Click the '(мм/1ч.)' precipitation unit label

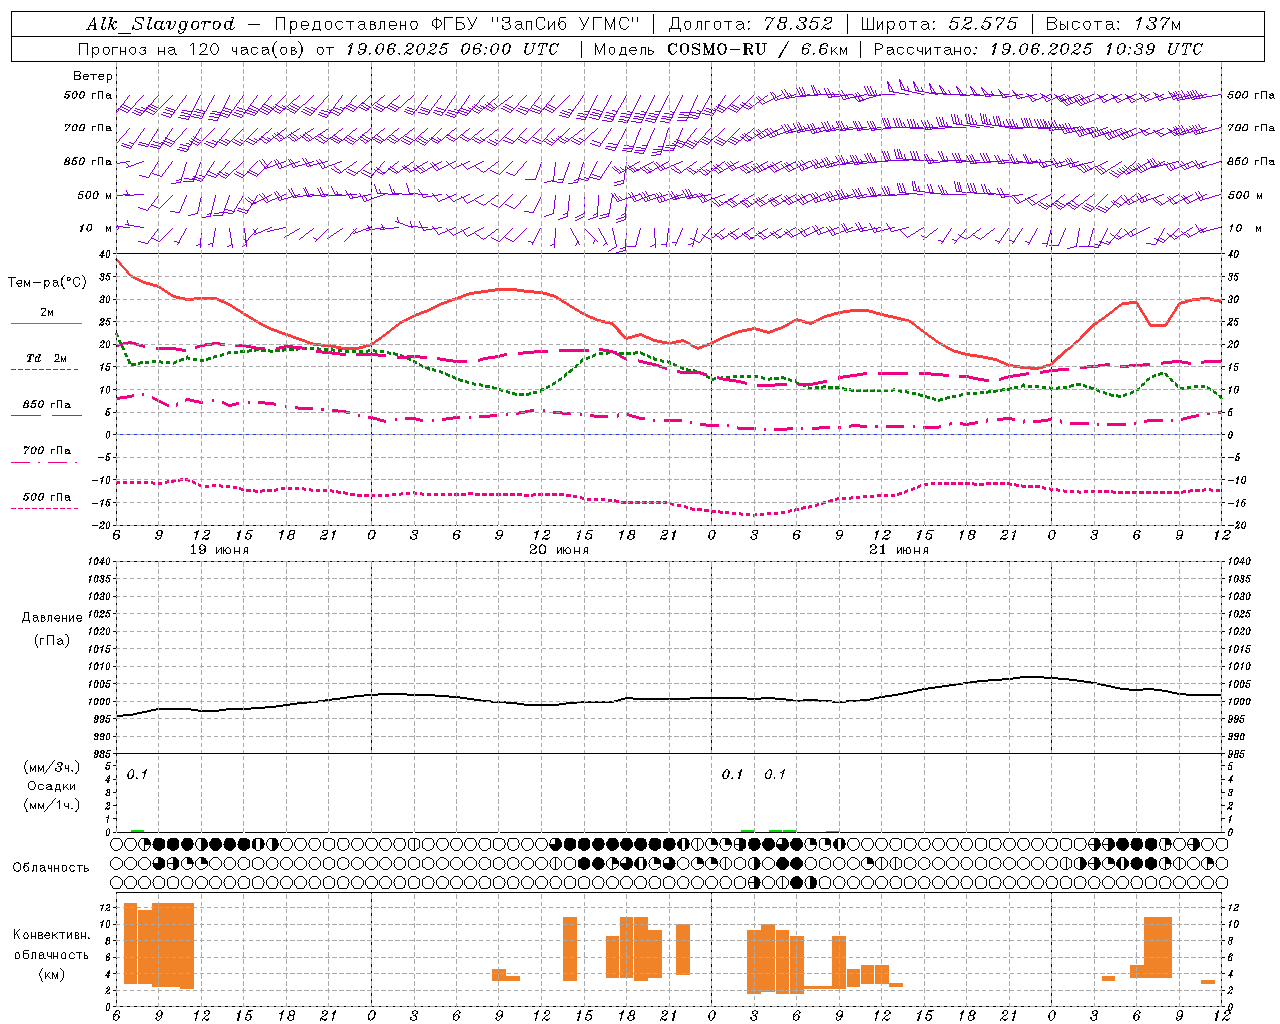click(52, 805)
